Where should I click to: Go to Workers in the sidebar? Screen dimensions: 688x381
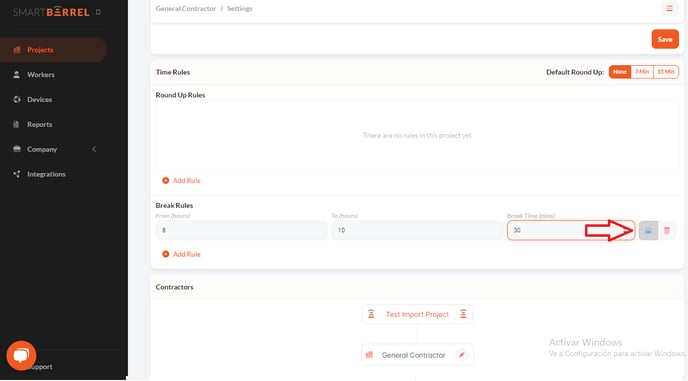click(41, 75)
